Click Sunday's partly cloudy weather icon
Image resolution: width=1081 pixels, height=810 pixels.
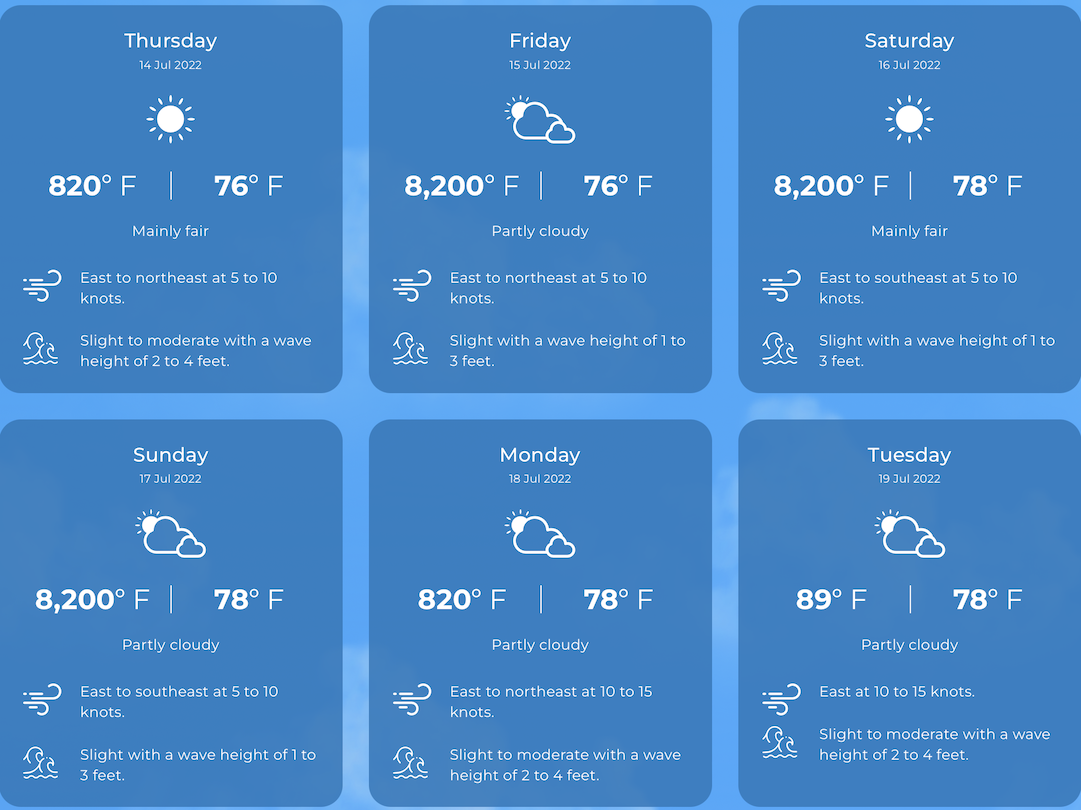point(171,534)
